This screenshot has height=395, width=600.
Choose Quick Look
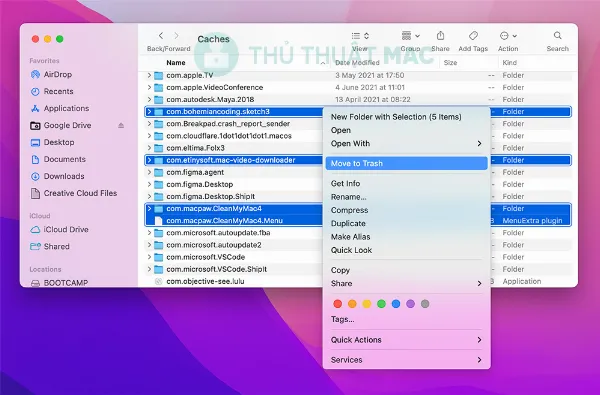pyautogui.click(x=406, y=250)
